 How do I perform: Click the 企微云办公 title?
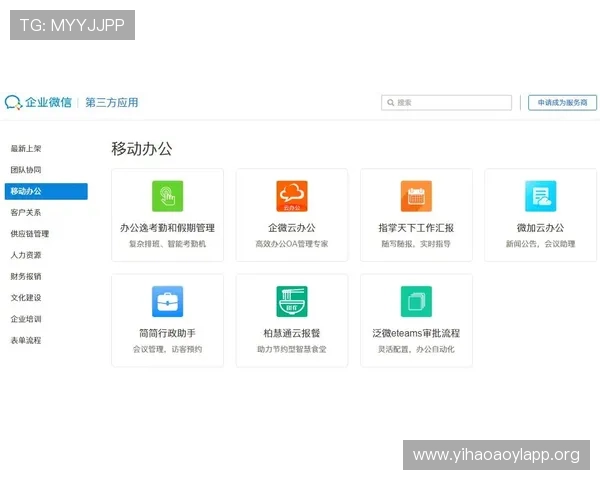(292, 228)
